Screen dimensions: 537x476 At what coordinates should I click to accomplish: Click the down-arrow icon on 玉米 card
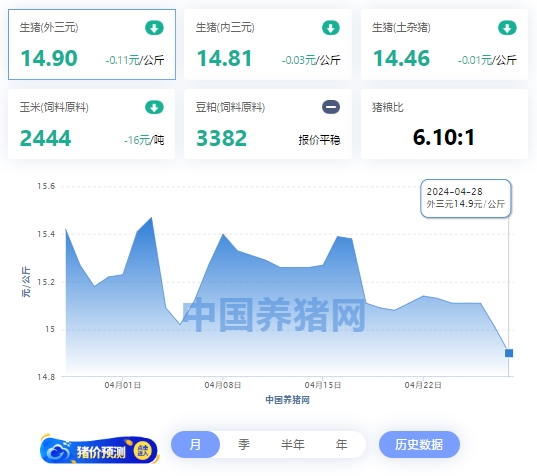(x=154, y=107)
